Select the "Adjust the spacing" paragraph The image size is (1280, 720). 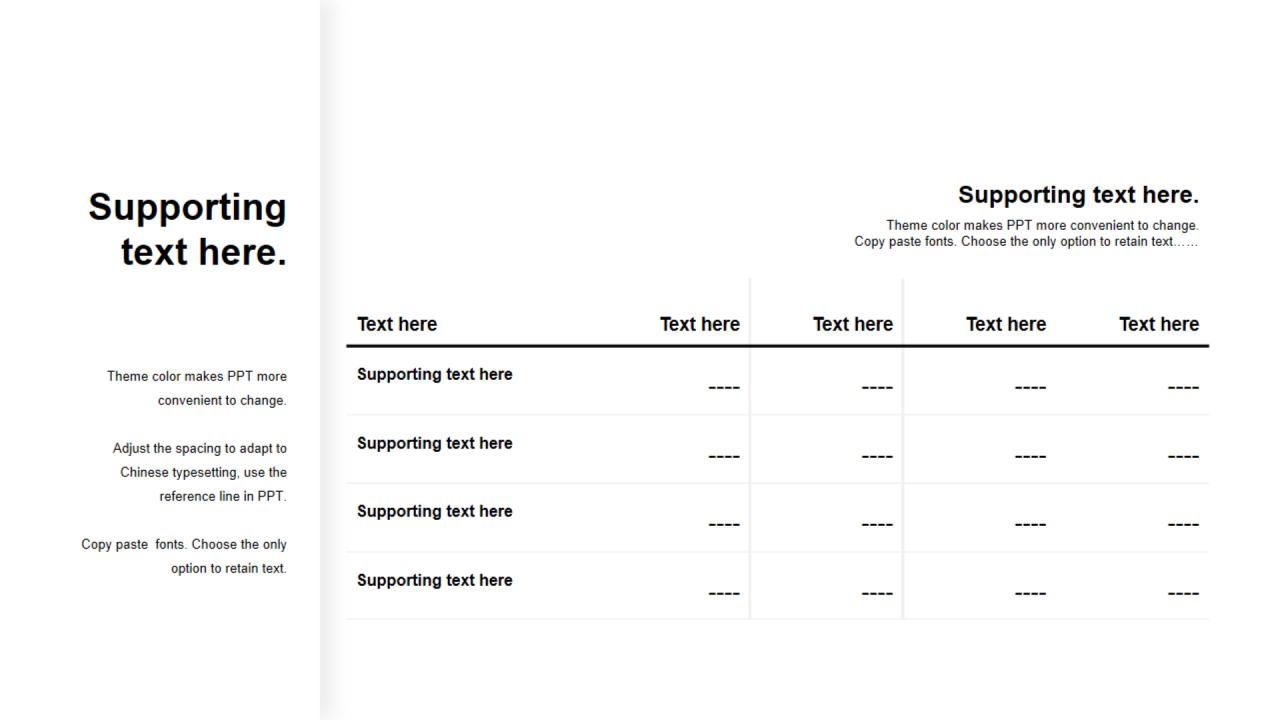(x=200, y=472)
